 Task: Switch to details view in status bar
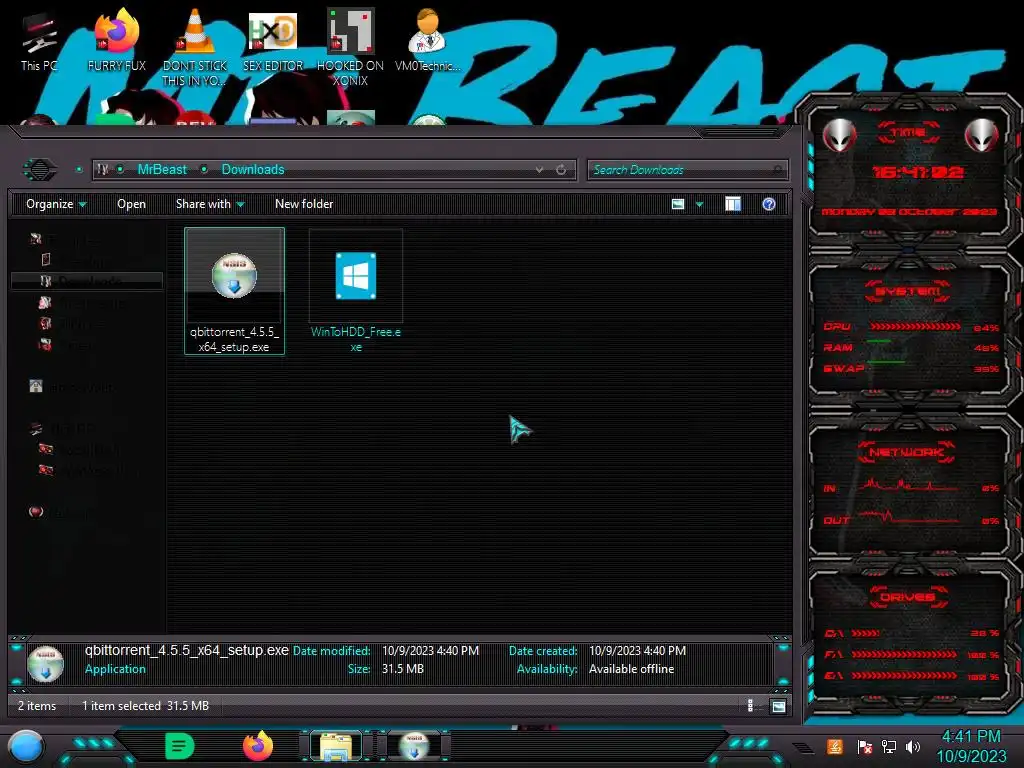tap(750, 705)
